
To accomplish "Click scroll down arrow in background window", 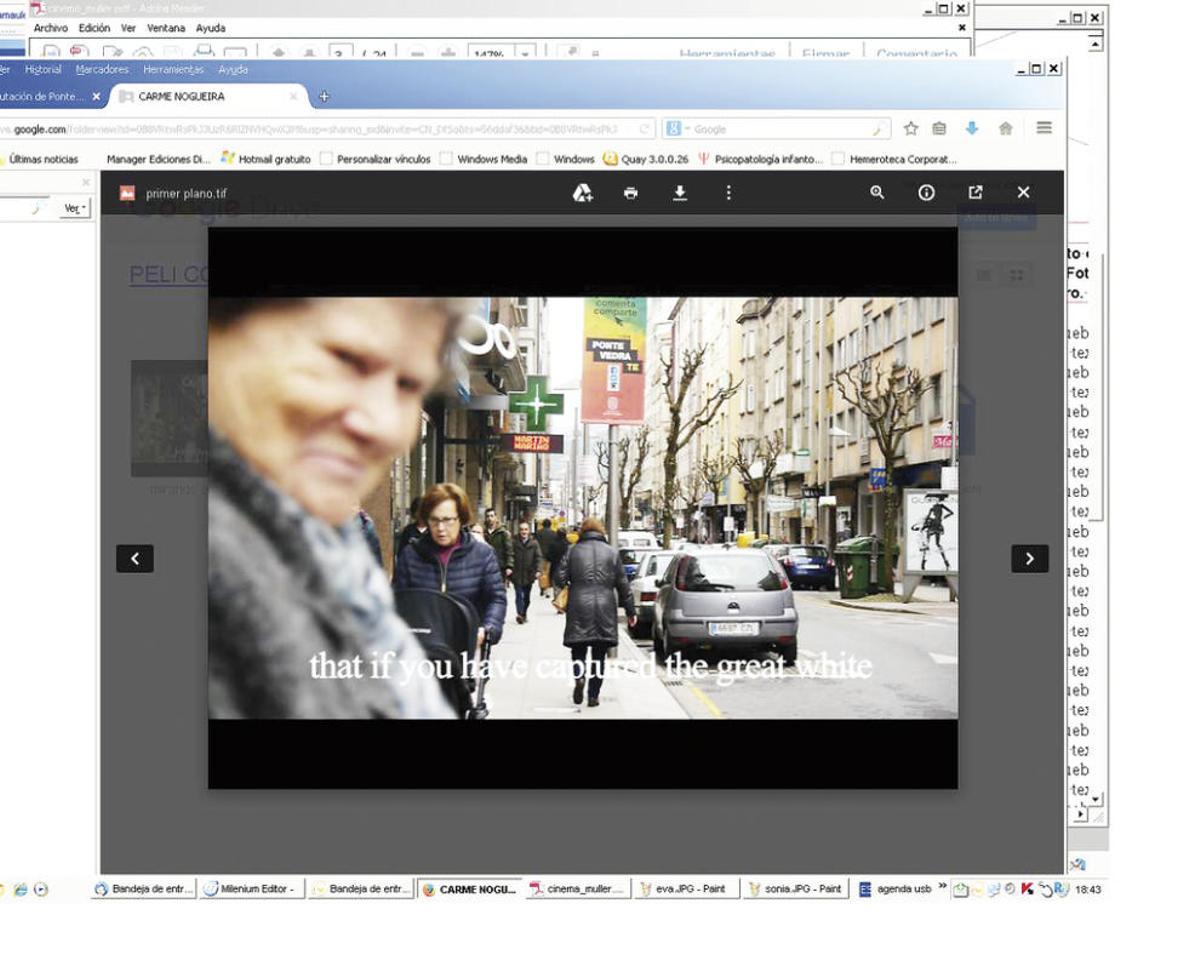I will pos(1097,799).
